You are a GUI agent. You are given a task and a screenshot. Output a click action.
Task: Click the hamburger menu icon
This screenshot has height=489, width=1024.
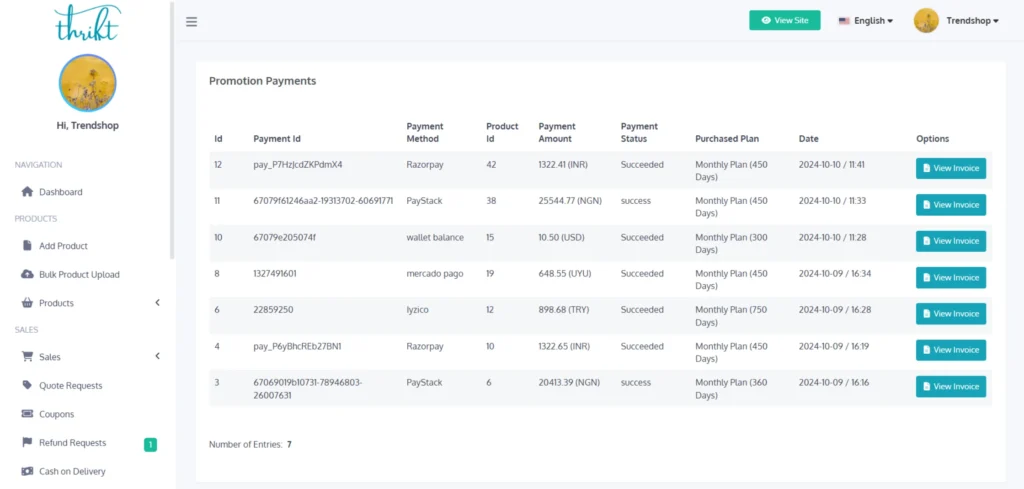coord(191,21)
